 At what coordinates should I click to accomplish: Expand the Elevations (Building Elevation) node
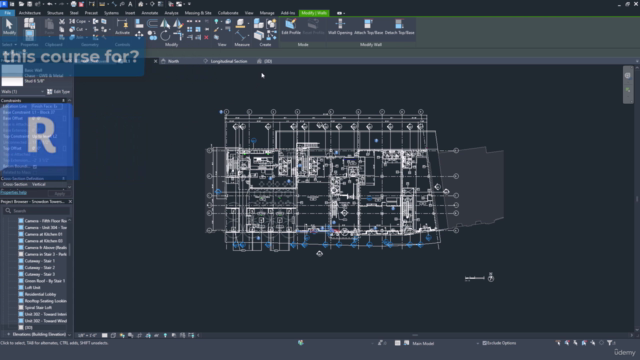pyautogui.click(x=9, y=334)
